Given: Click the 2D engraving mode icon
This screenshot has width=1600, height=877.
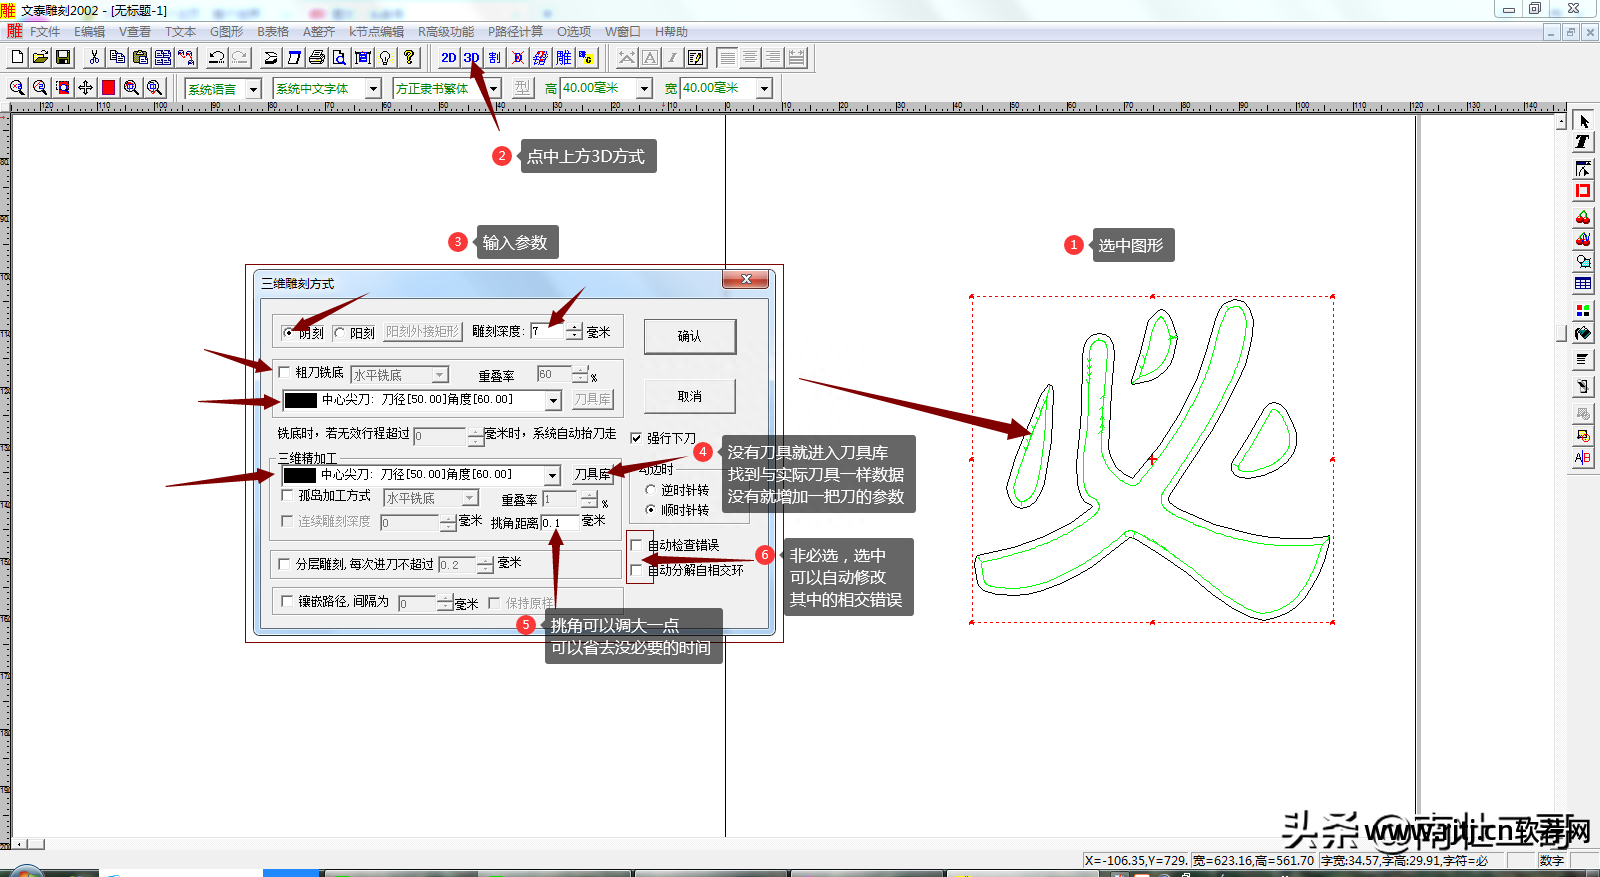Looking at the screenshot, I should pos(448,58).
